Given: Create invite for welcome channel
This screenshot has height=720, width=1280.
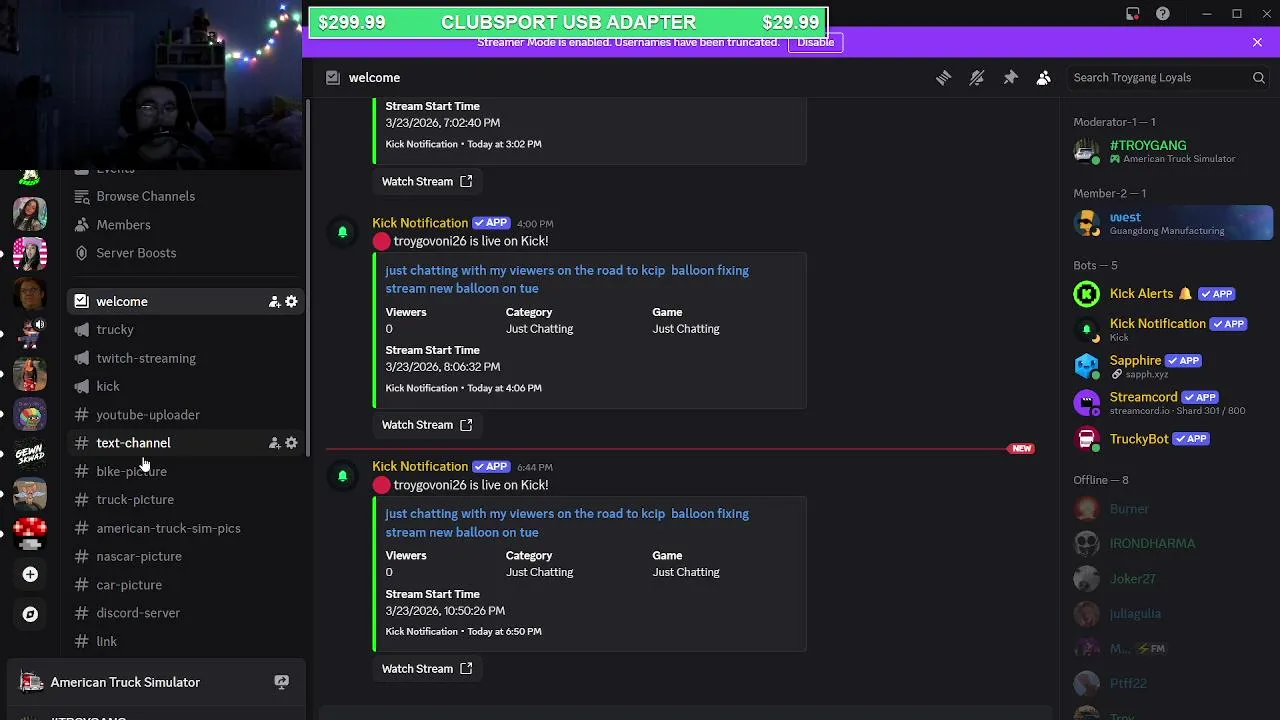Looking at the screenshot, I should 274,301.
